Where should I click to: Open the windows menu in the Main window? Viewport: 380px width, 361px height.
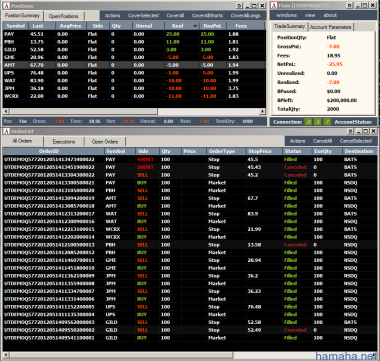(286, 15)
